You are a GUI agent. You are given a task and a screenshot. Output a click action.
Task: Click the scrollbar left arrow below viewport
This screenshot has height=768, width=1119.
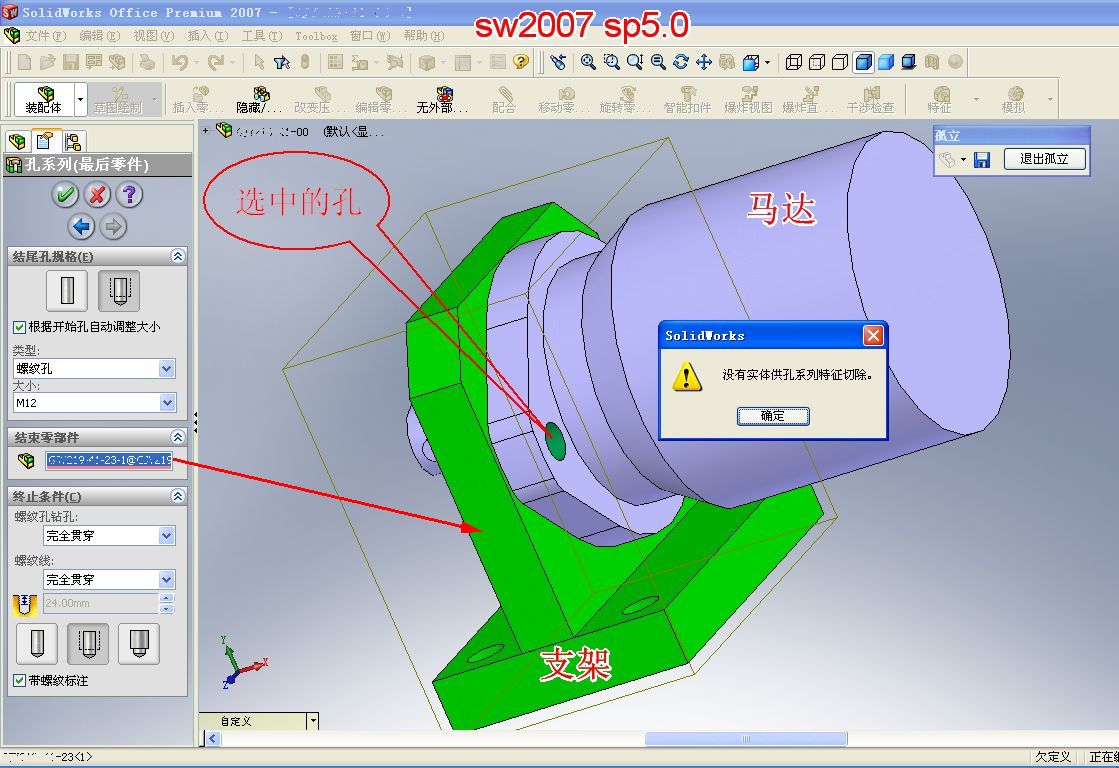[x=213, y=738]
